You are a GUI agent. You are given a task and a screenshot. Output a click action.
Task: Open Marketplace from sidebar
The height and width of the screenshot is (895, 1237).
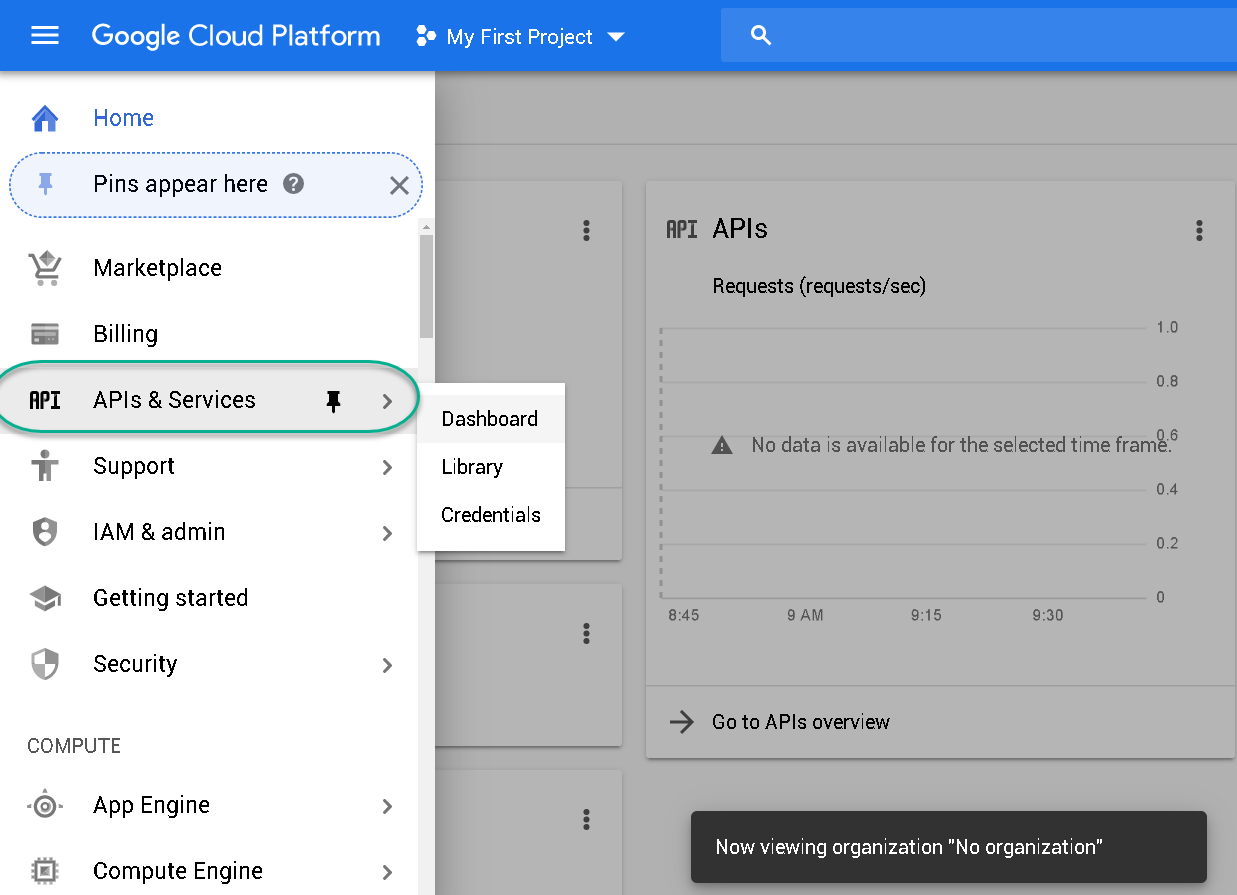tap(157, 268)
